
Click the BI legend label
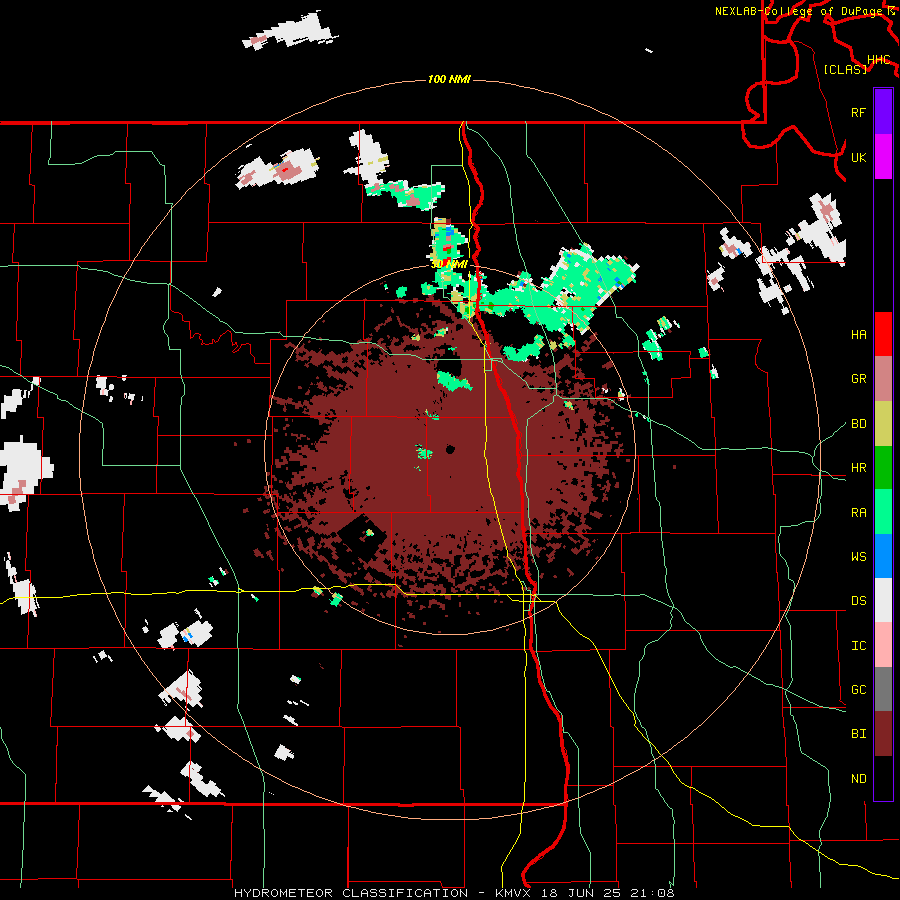point(858,734)
